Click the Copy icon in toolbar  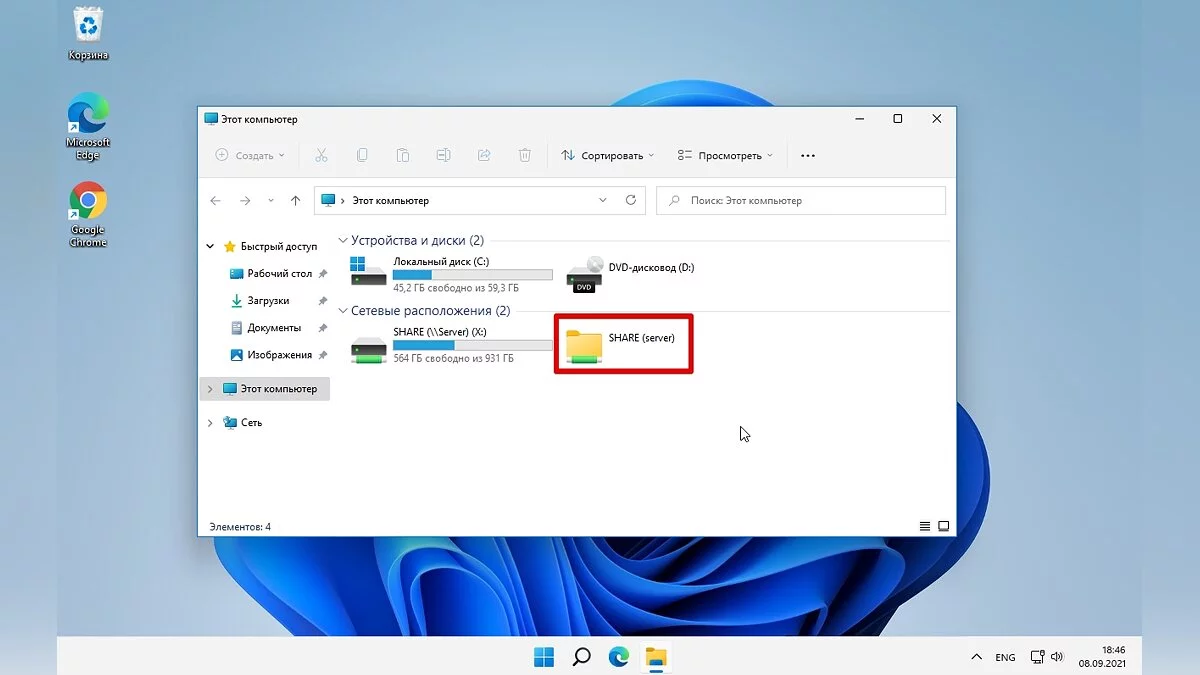(362, 155)
